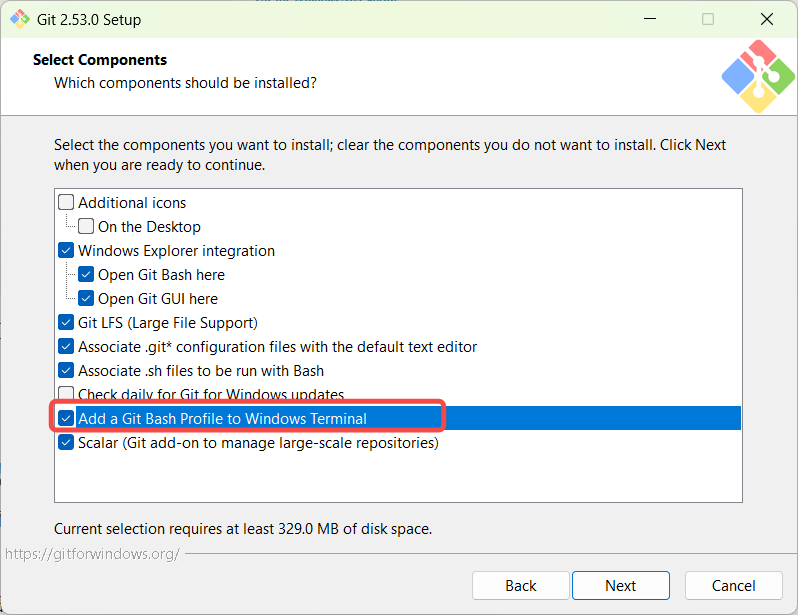Uncheck Windows Explorer integration

tap(67, 251)
